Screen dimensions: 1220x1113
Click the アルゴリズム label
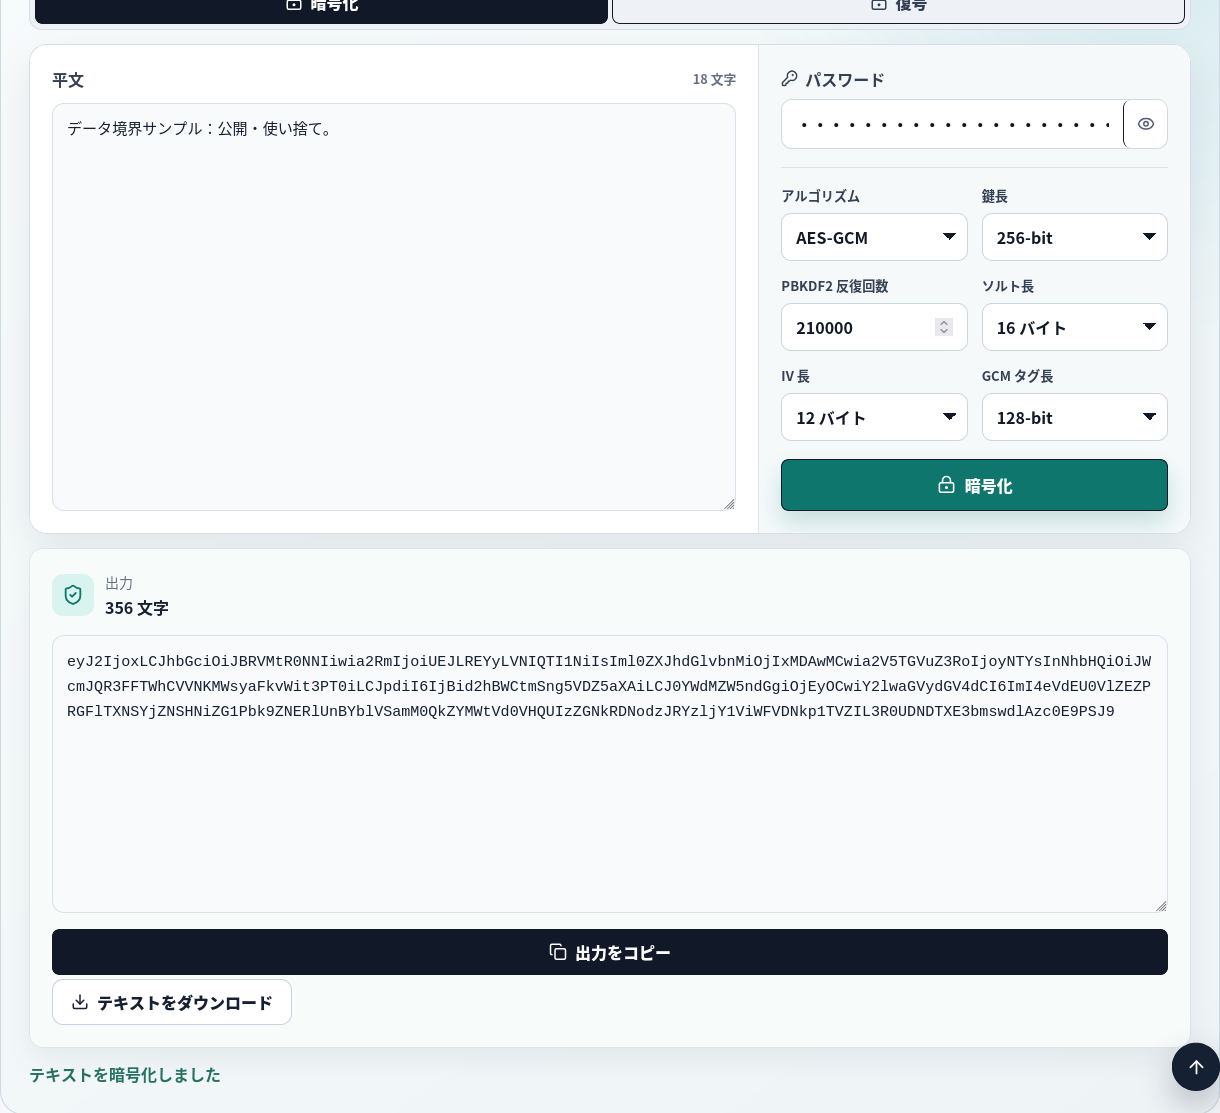tap(821, 196)
